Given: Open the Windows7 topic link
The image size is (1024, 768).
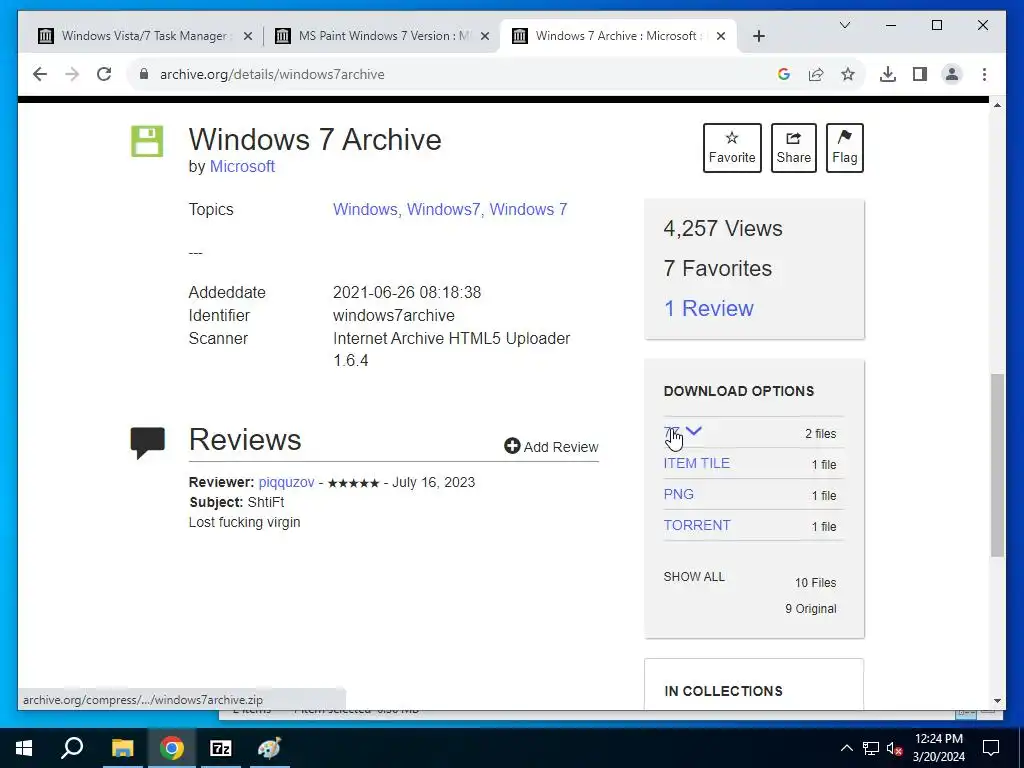Looking at the screenshot, I should click(443, 210).
